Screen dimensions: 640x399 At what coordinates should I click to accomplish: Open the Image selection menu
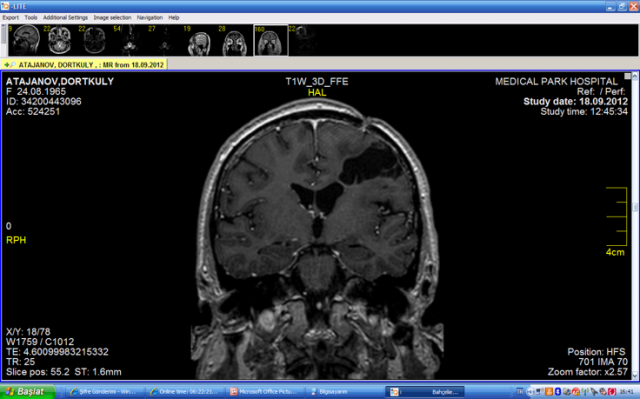[112, 18]
